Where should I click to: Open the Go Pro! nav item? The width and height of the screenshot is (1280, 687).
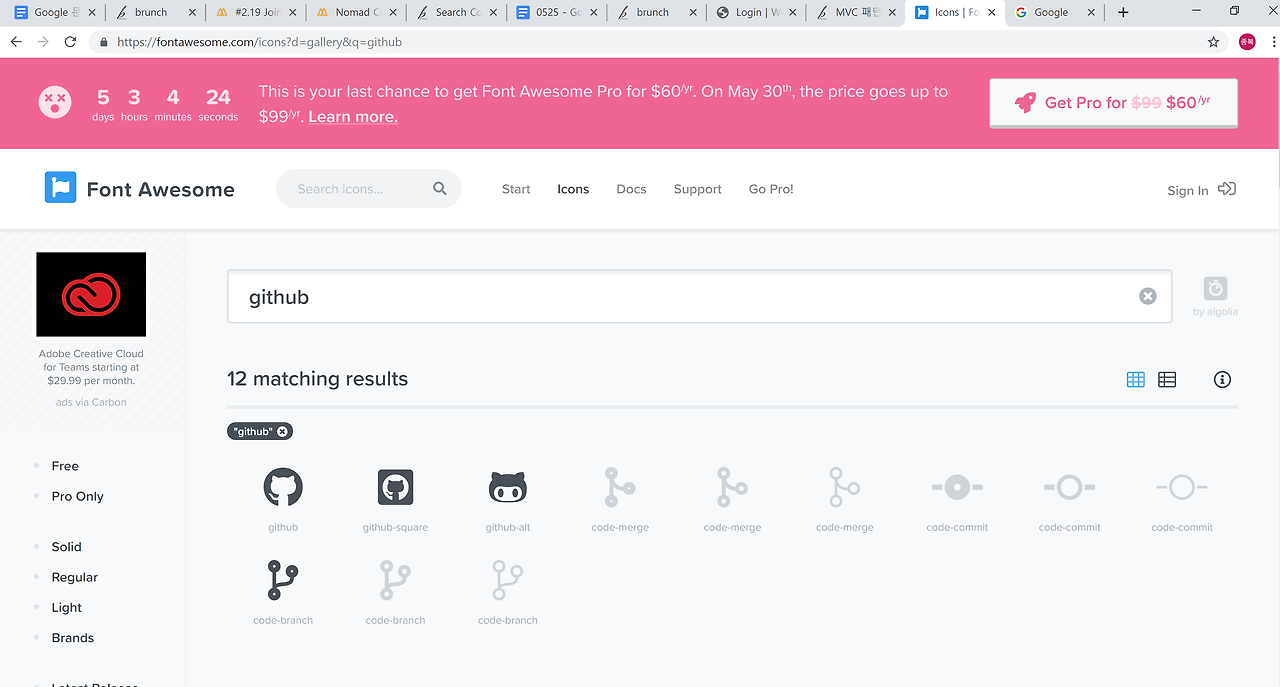click(771, 189)
